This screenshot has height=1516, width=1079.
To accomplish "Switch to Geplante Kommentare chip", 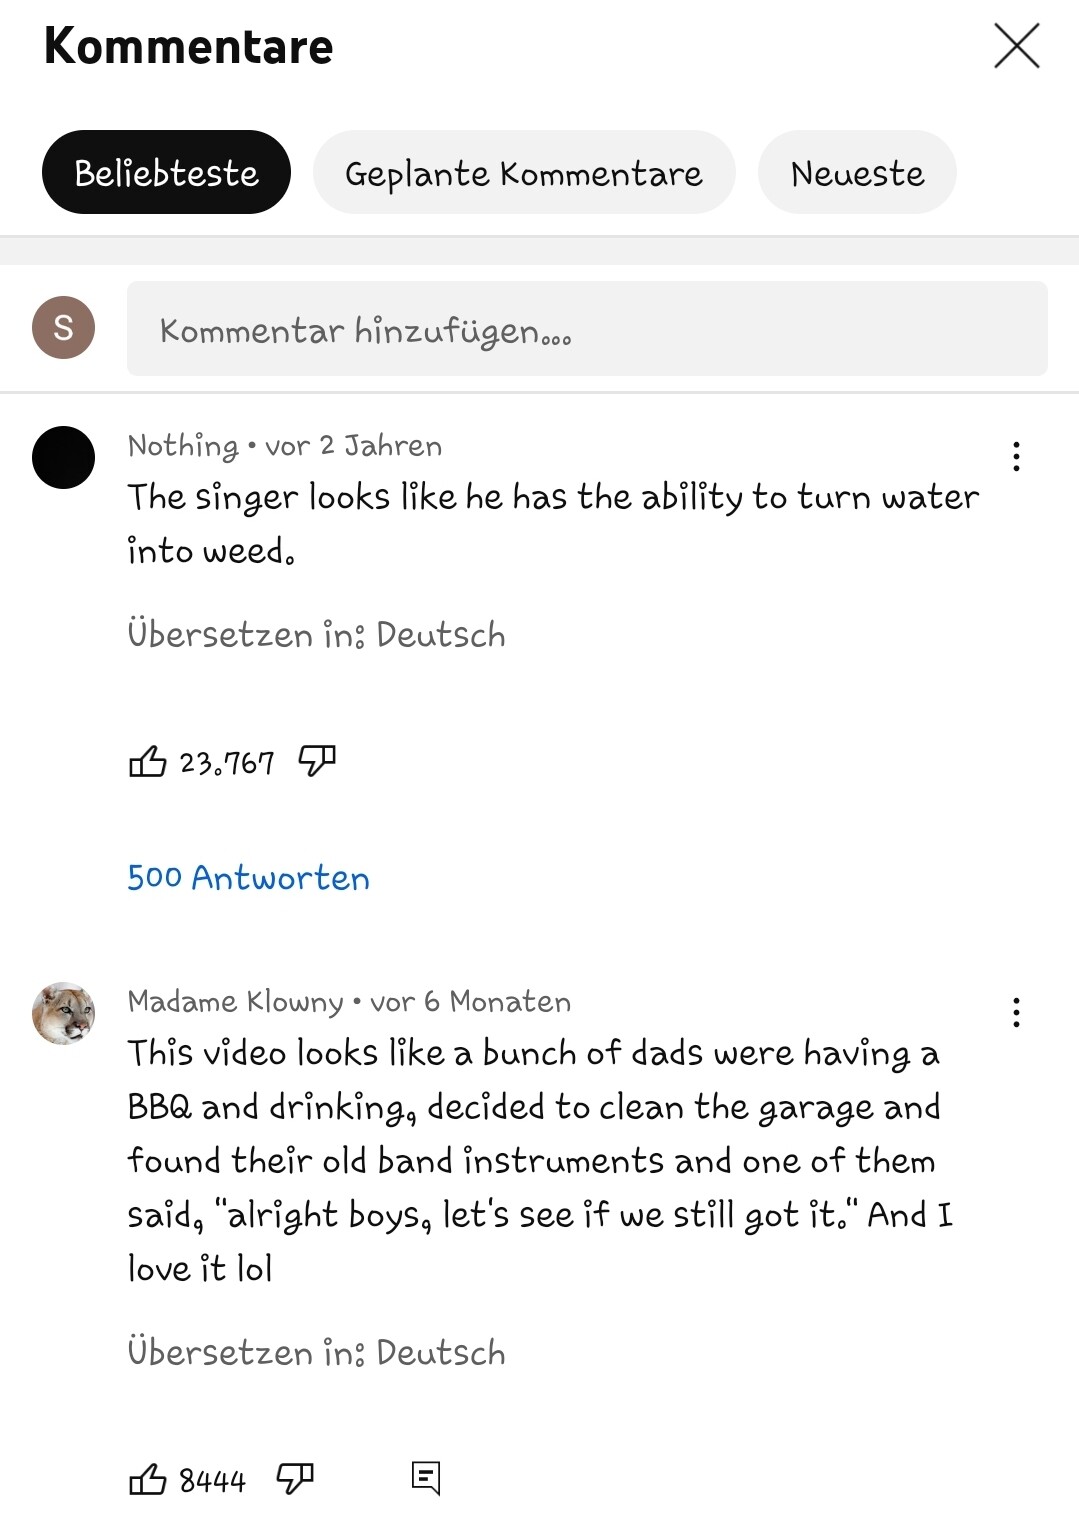I will tap(524, 172).
